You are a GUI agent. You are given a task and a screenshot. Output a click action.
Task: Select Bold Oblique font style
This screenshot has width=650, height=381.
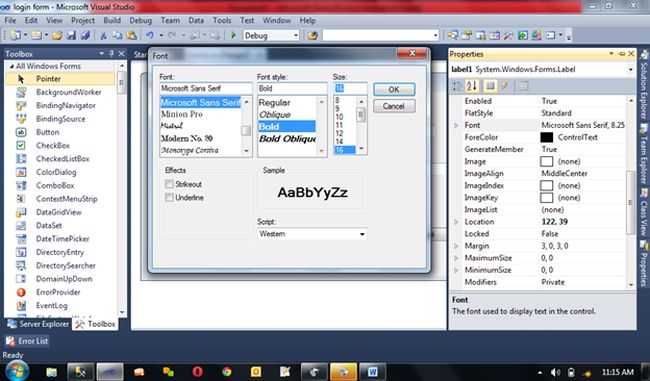(x=286, y=139)
